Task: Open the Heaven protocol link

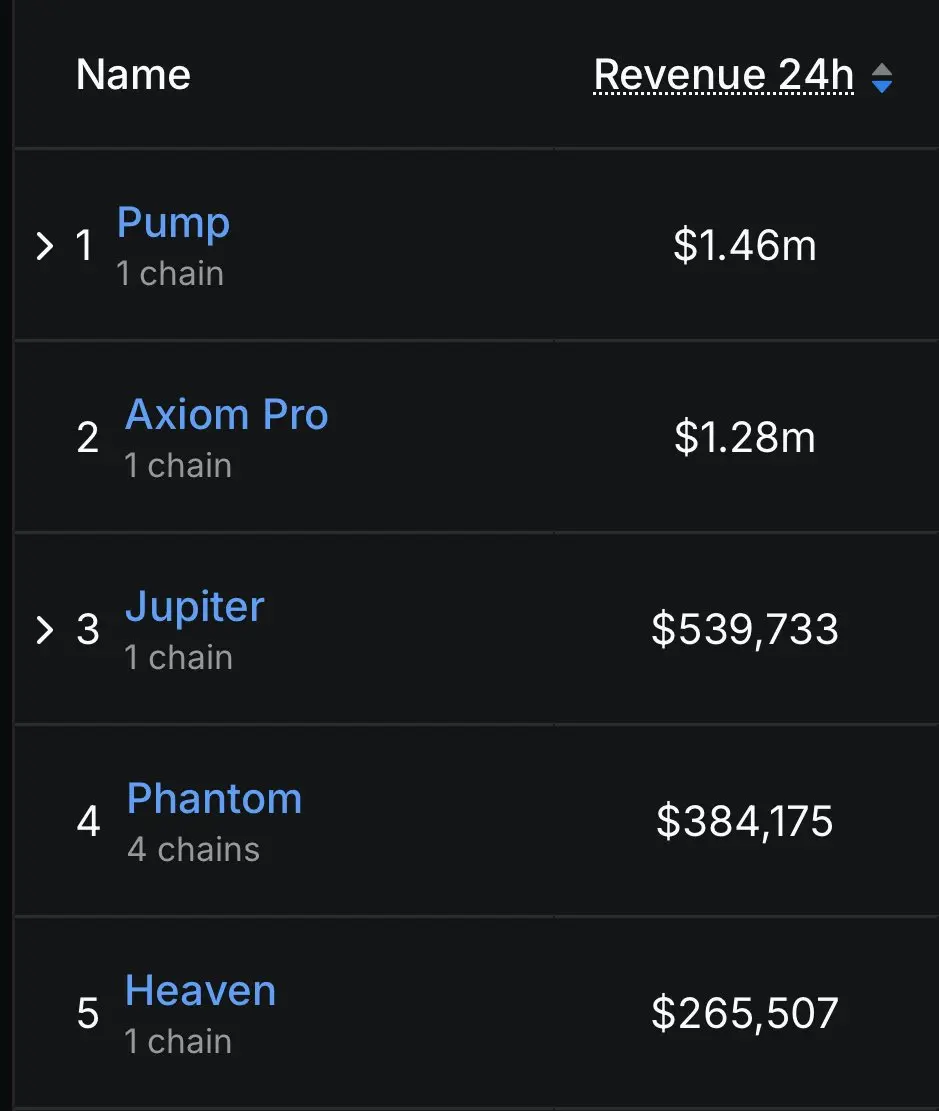Action: (201, 991)
